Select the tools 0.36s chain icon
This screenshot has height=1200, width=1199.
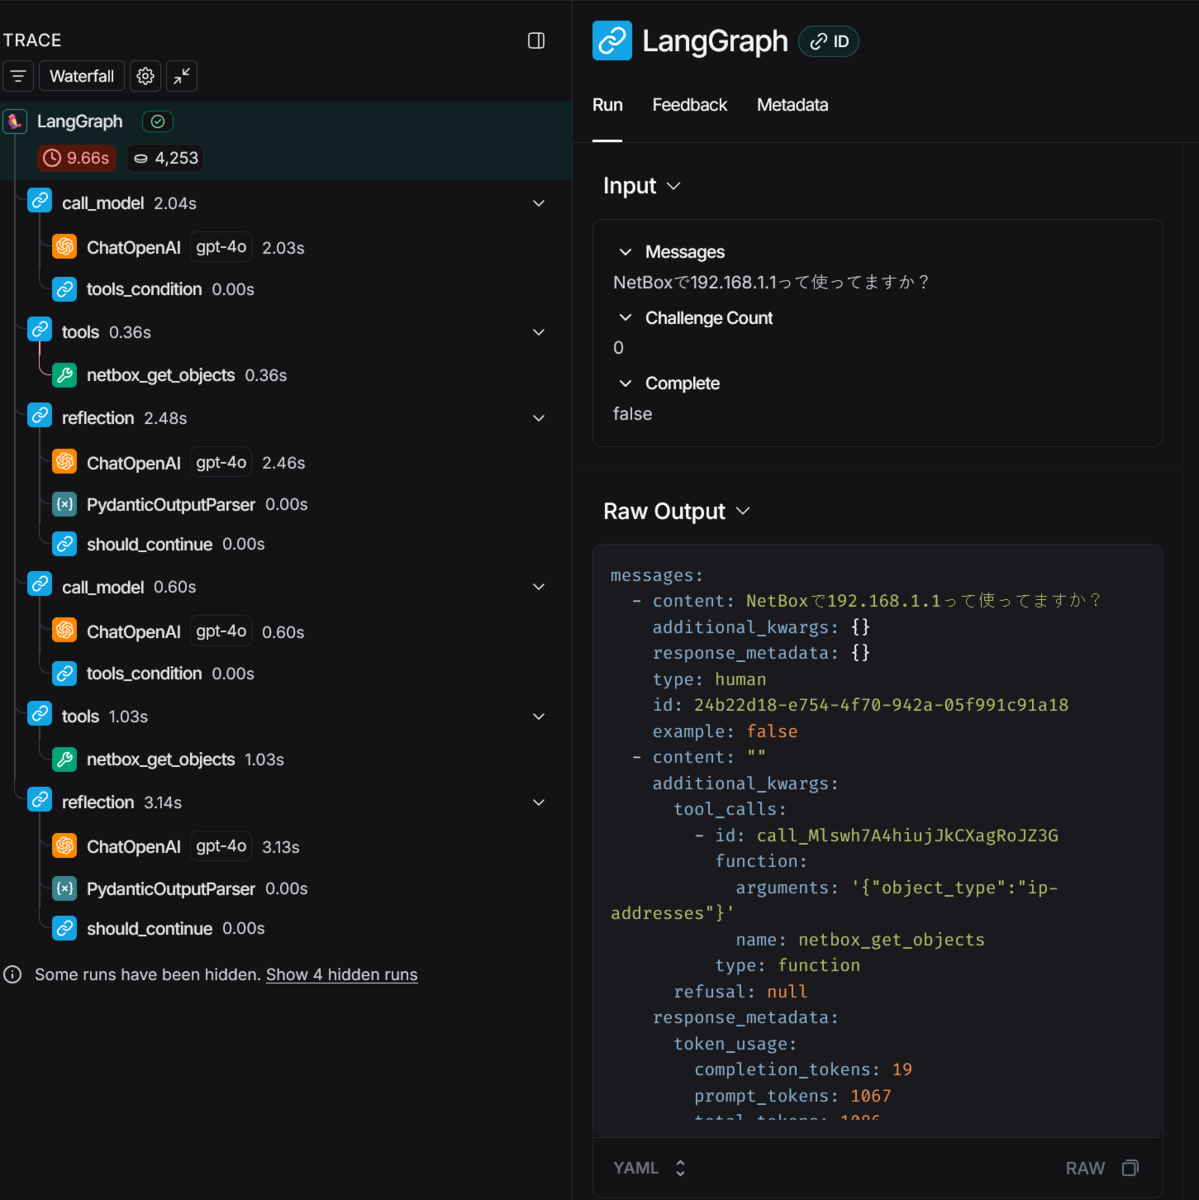click(x=40, y=330)
